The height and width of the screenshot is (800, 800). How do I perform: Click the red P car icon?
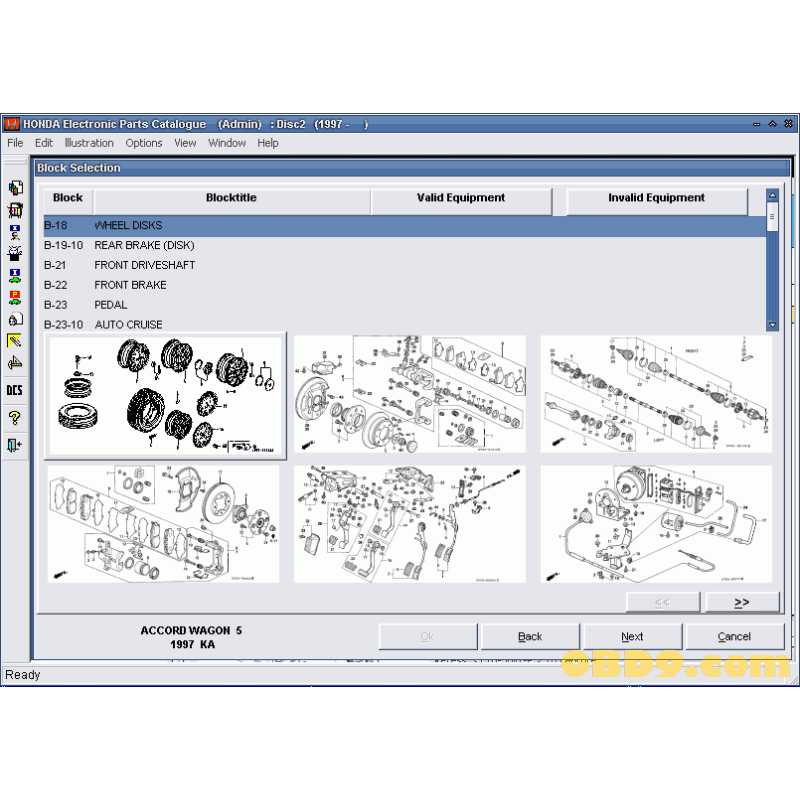(14, 298)
